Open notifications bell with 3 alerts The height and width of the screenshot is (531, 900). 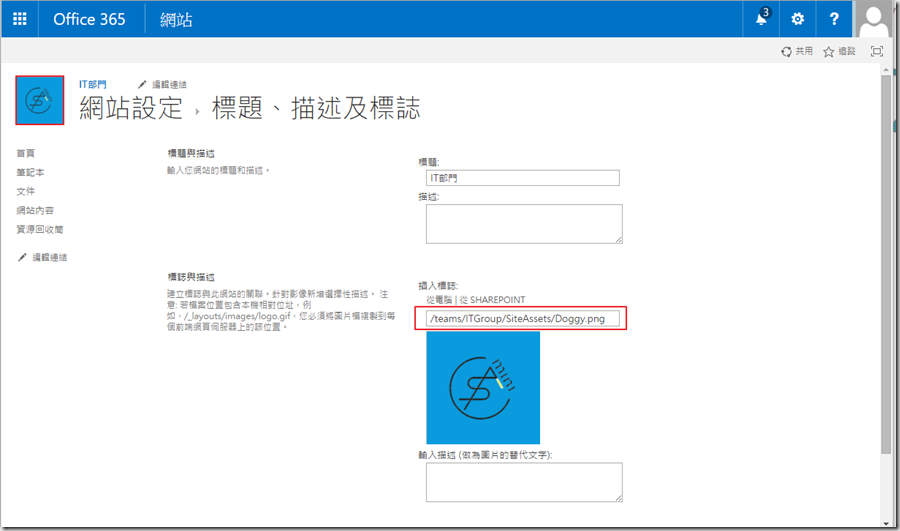pos(762,19)
